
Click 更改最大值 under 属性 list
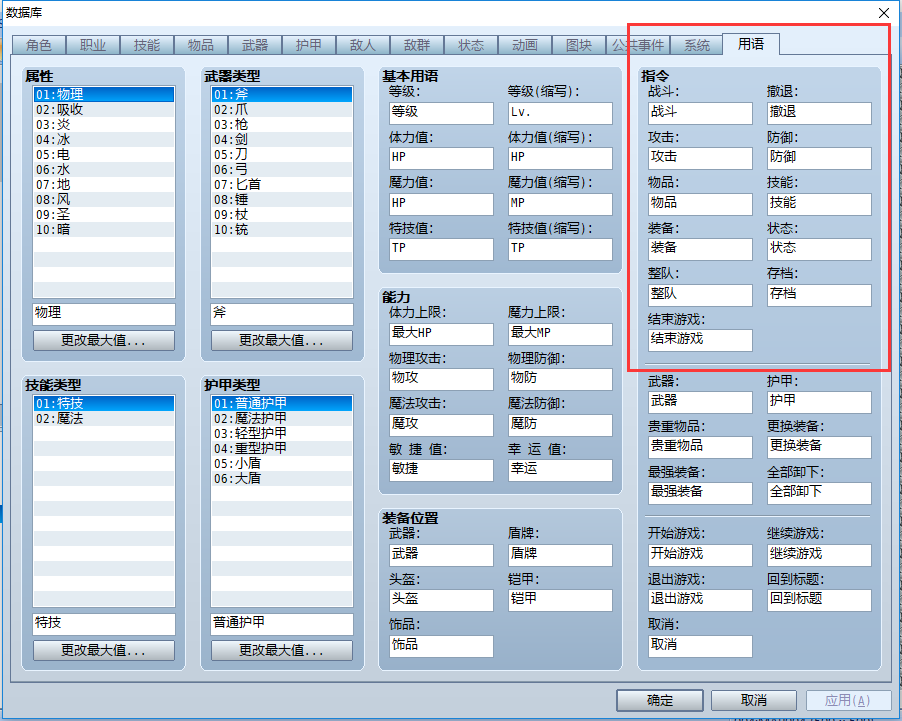pyautogui.click(x=104, y=341)
